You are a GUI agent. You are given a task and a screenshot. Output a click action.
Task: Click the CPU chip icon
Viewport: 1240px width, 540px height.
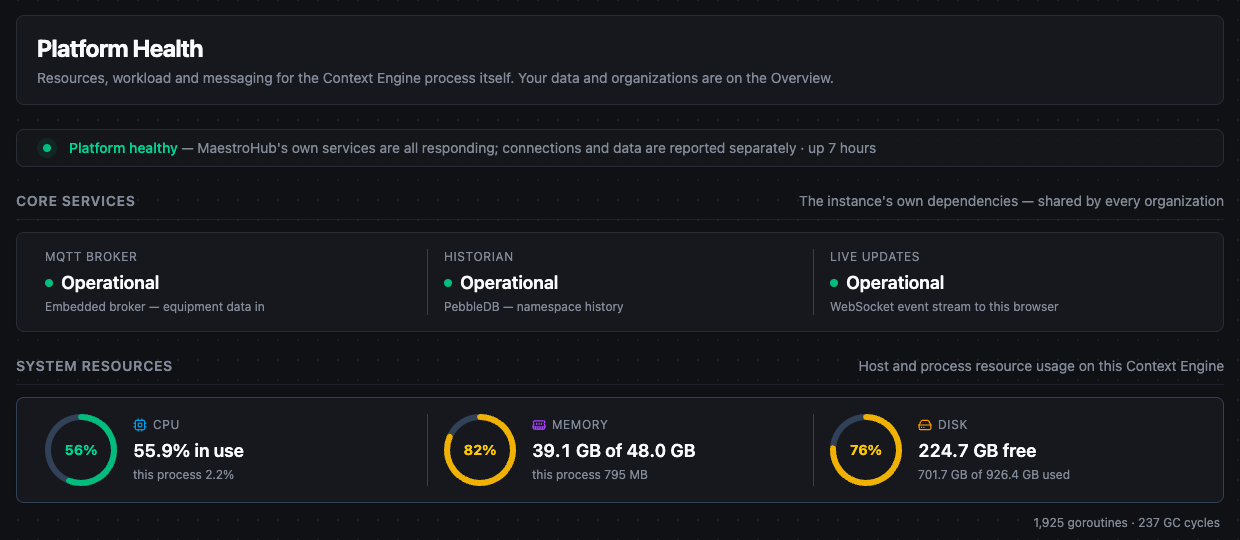coord(140,425)
